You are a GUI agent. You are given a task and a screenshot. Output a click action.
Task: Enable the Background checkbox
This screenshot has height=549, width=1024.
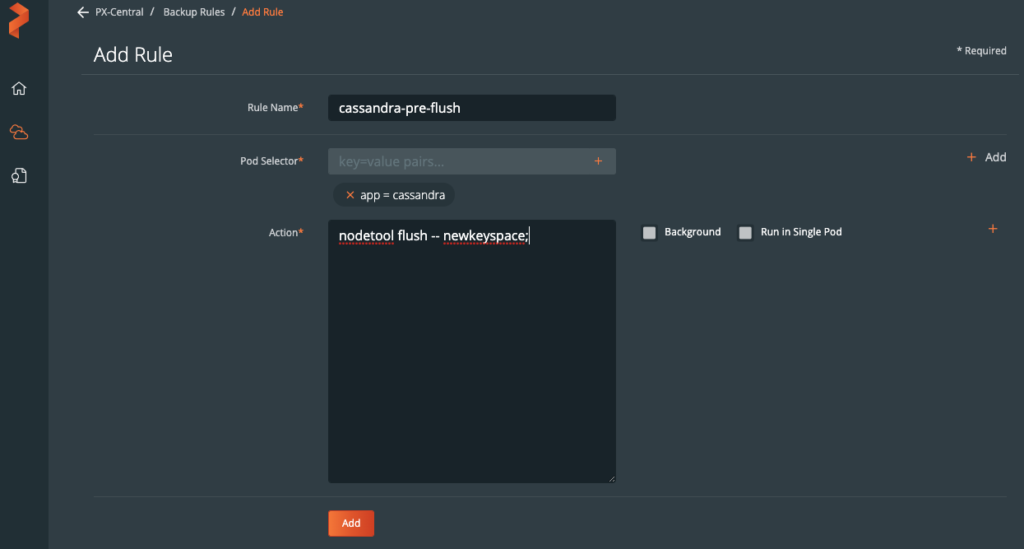coord(649,233)
